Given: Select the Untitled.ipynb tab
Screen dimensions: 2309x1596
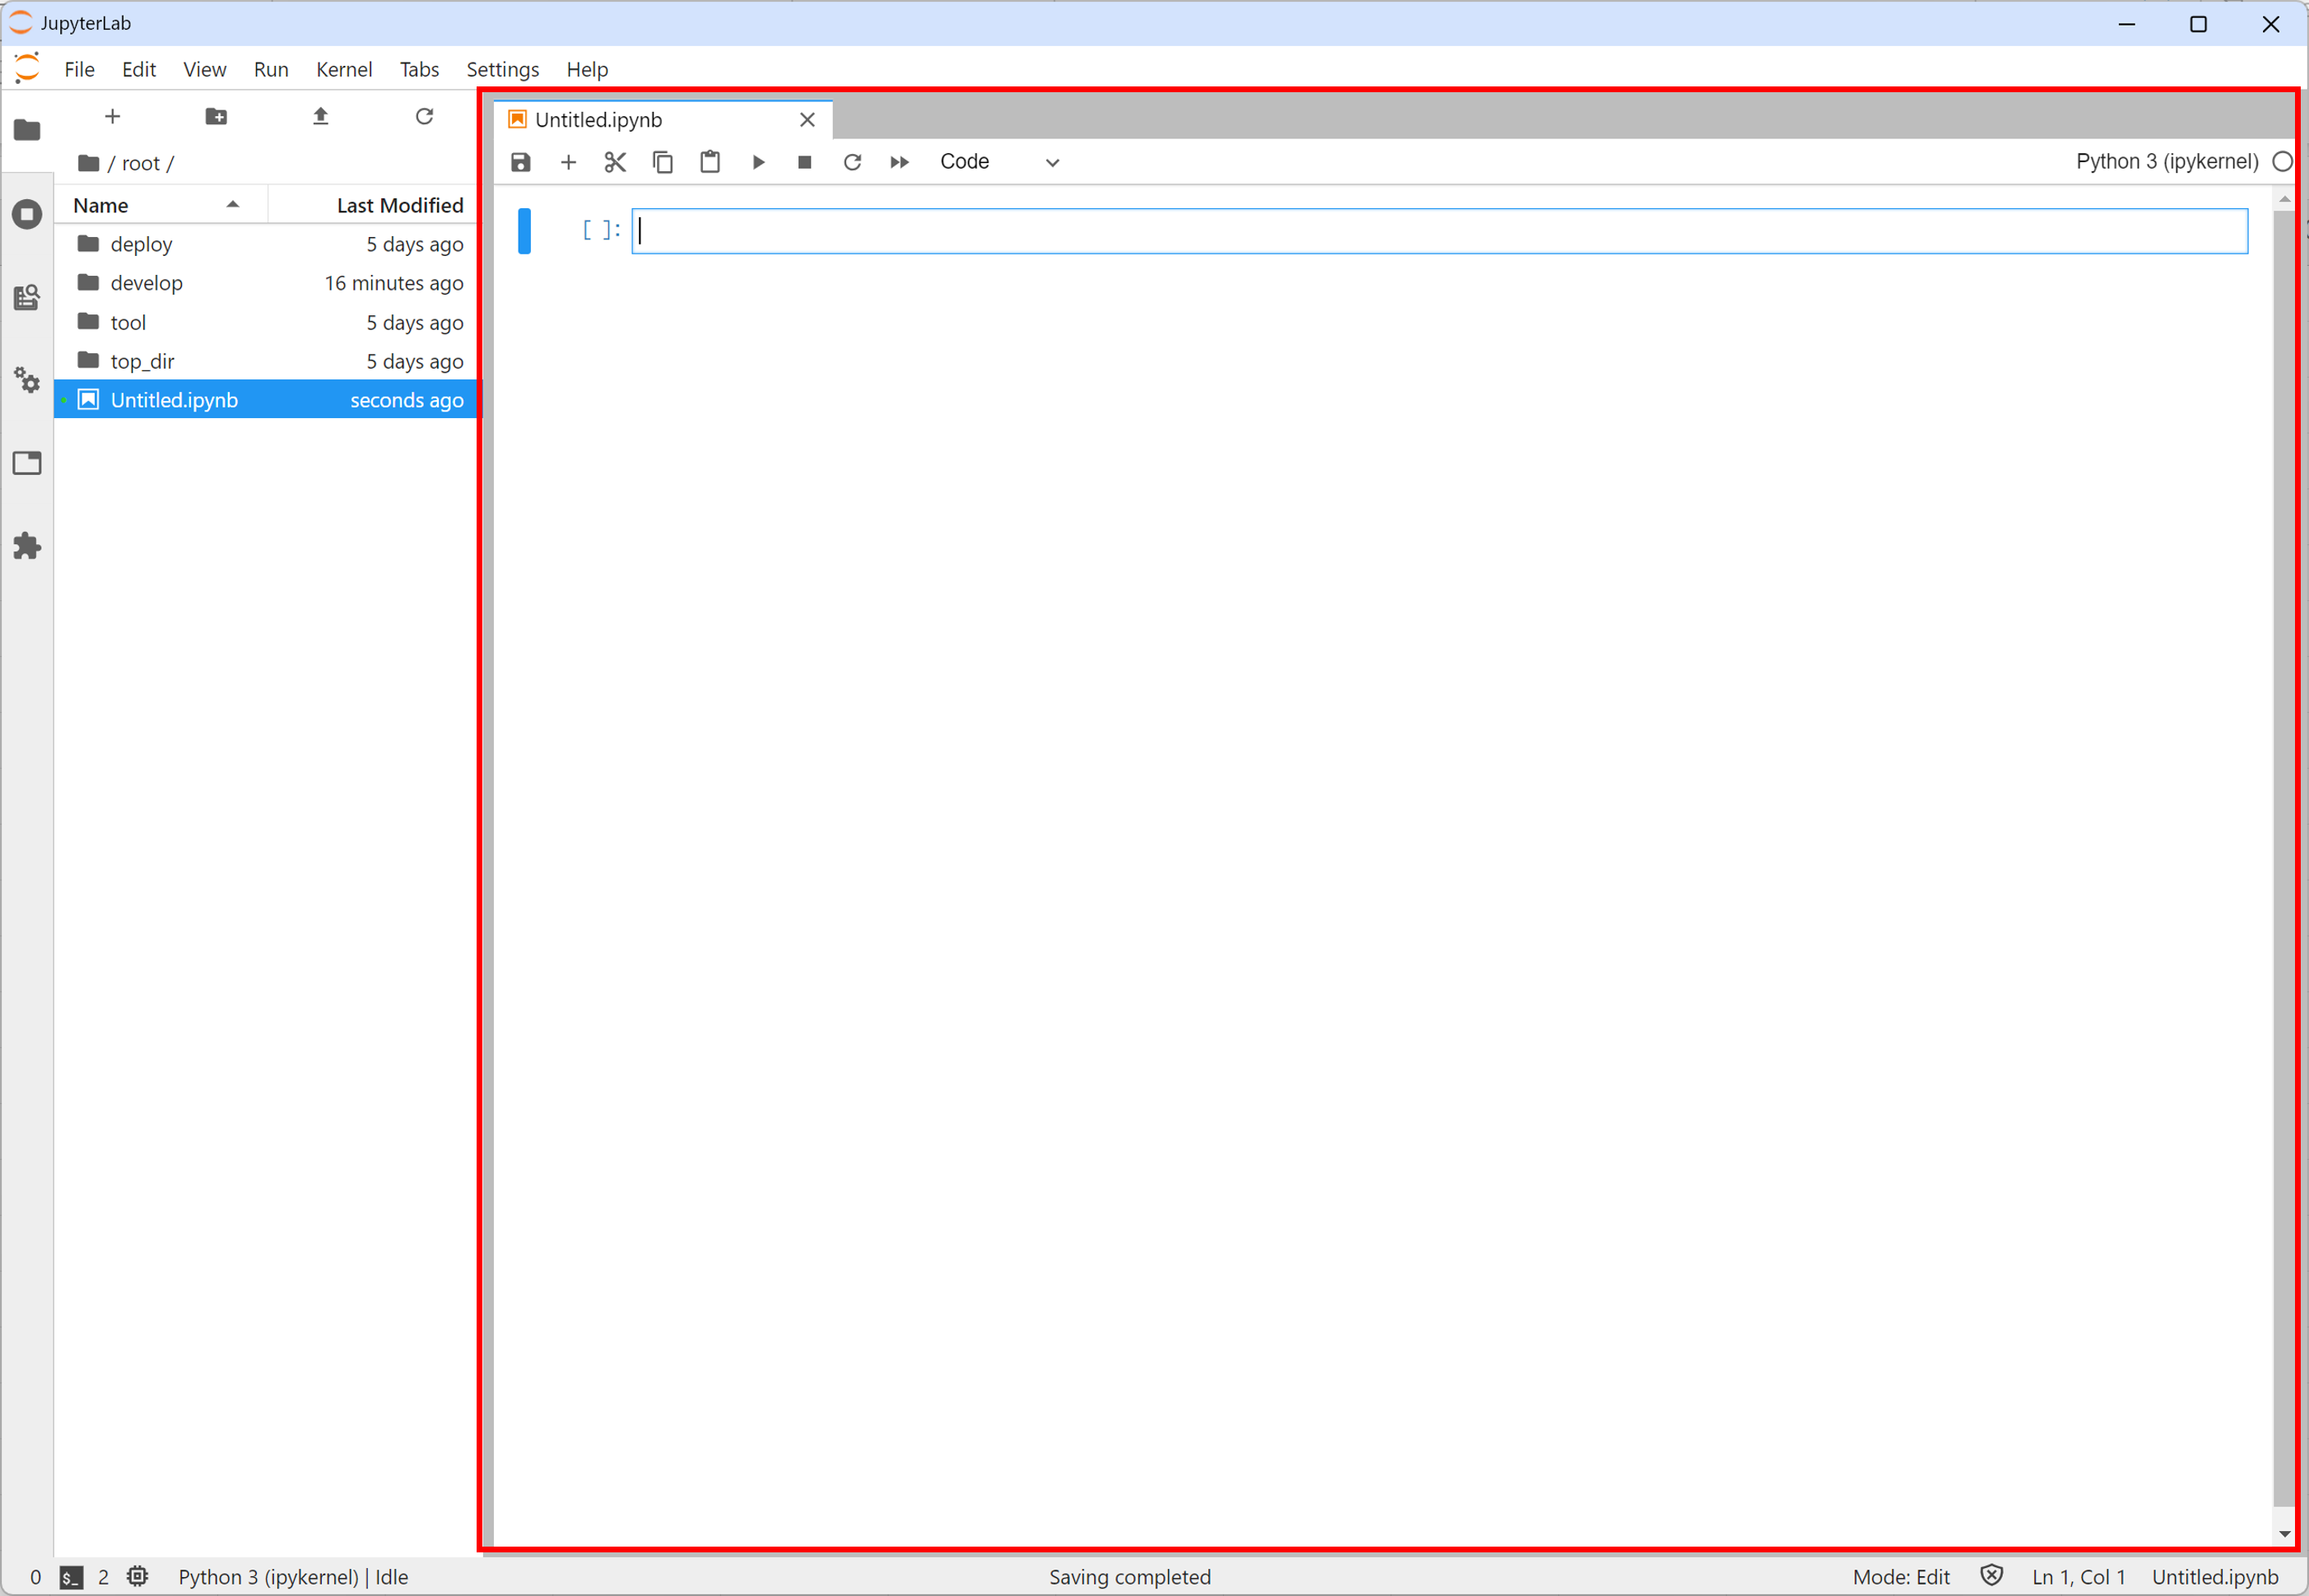Looking at the screenshot, I should click(598, 120).
